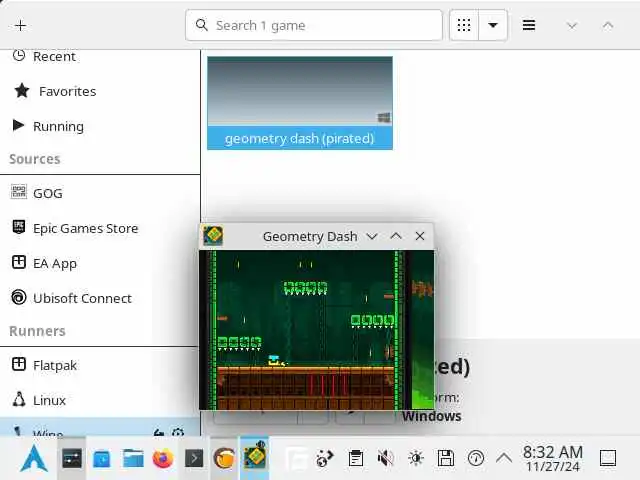The width and height of the screenshot is (640, 480).
Task: Click Geometry Dash preview window icon
Action: (x=213, y=236)
